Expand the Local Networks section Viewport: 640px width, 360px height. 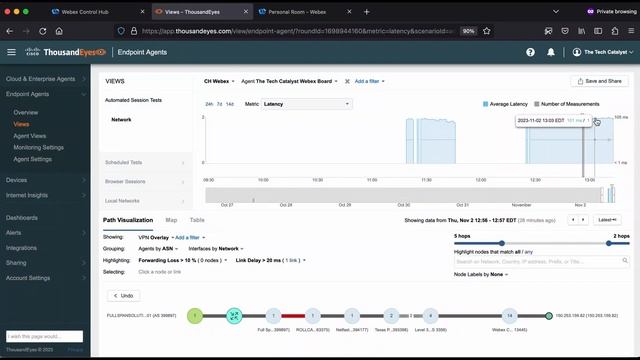point(145,201)
